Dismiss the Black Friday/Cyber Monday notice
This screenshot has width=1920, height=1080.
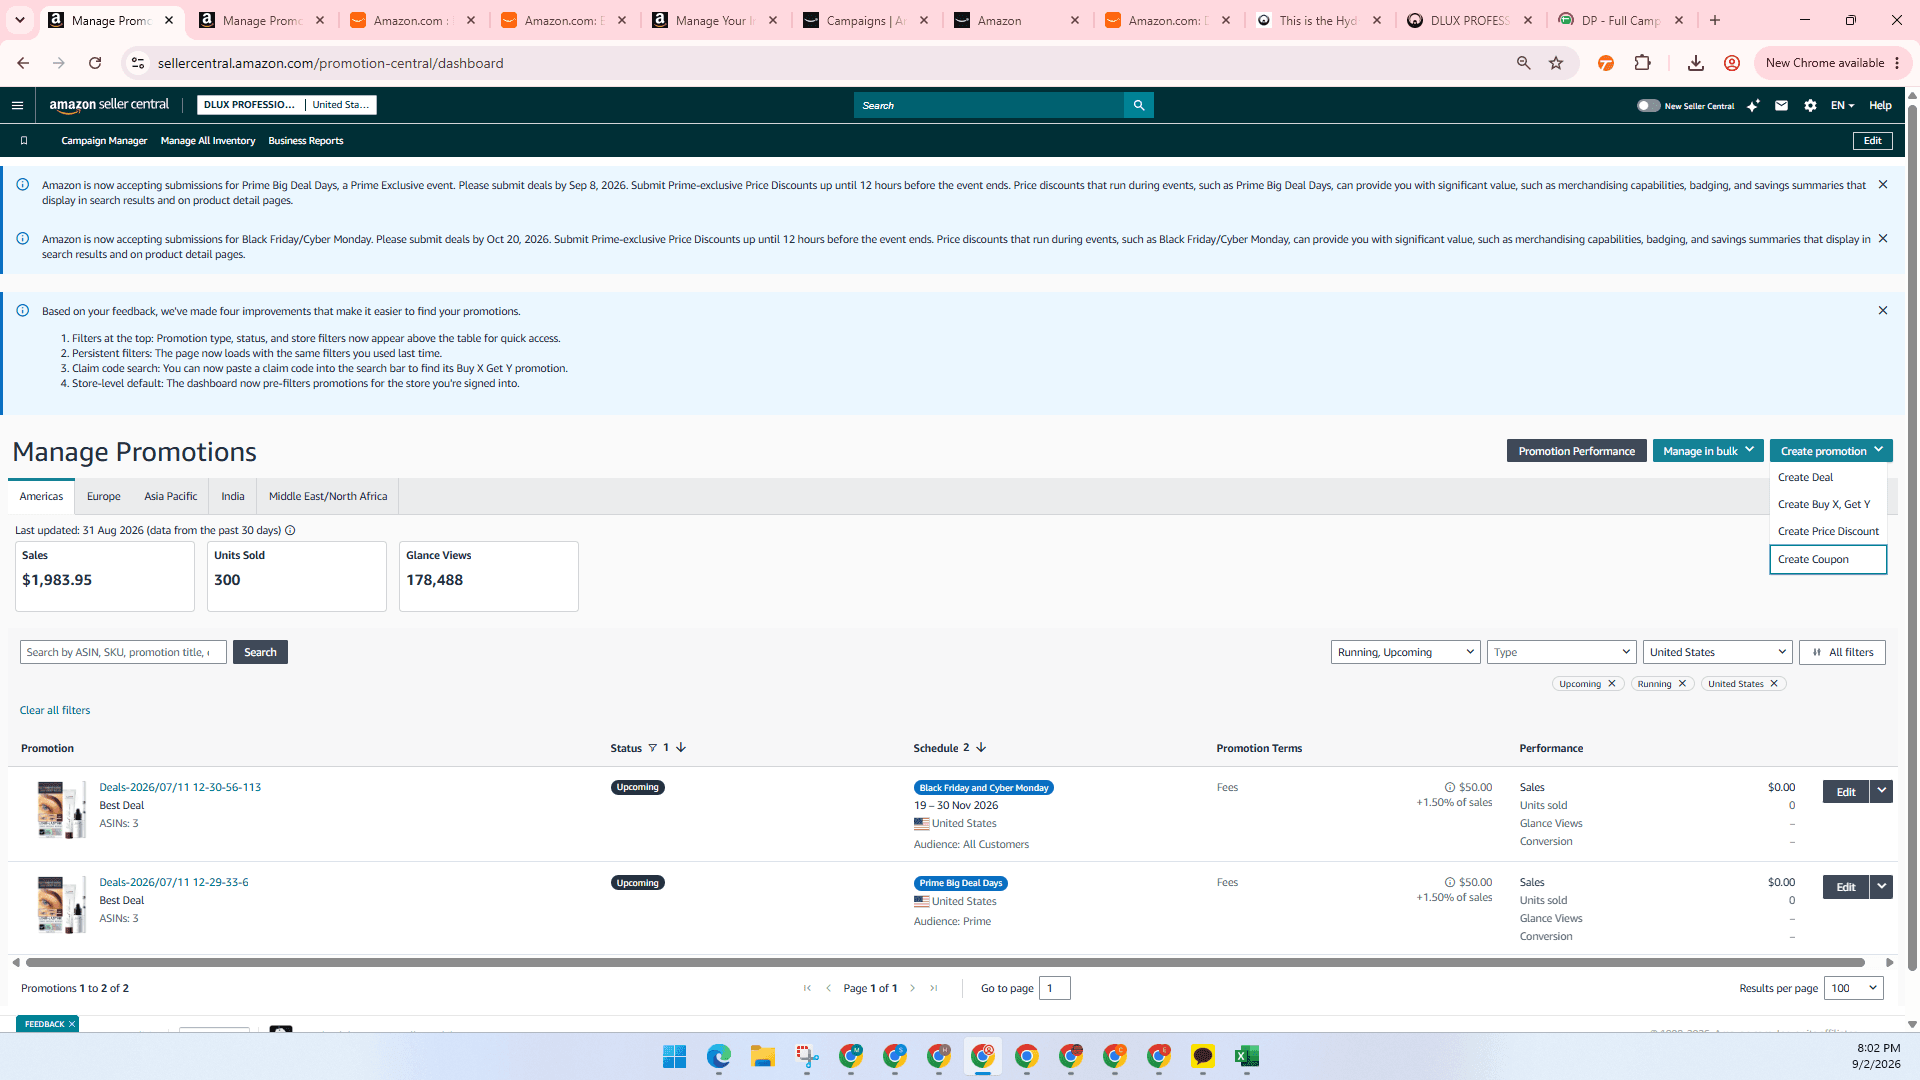pyautogui.click(x=1883, y=239)
